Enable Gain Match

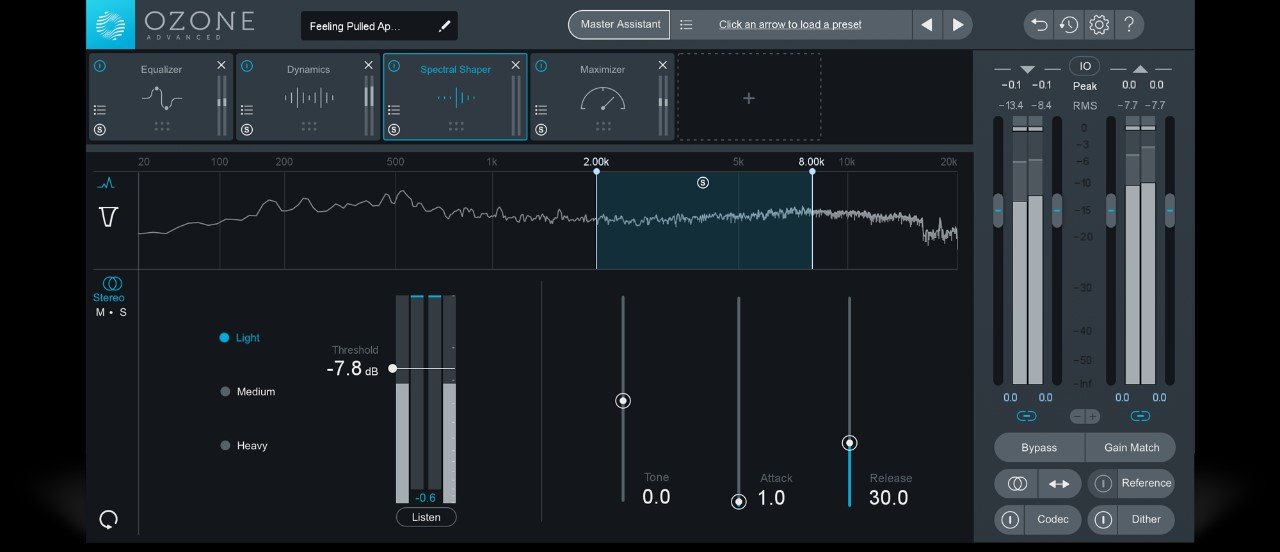1131,447
